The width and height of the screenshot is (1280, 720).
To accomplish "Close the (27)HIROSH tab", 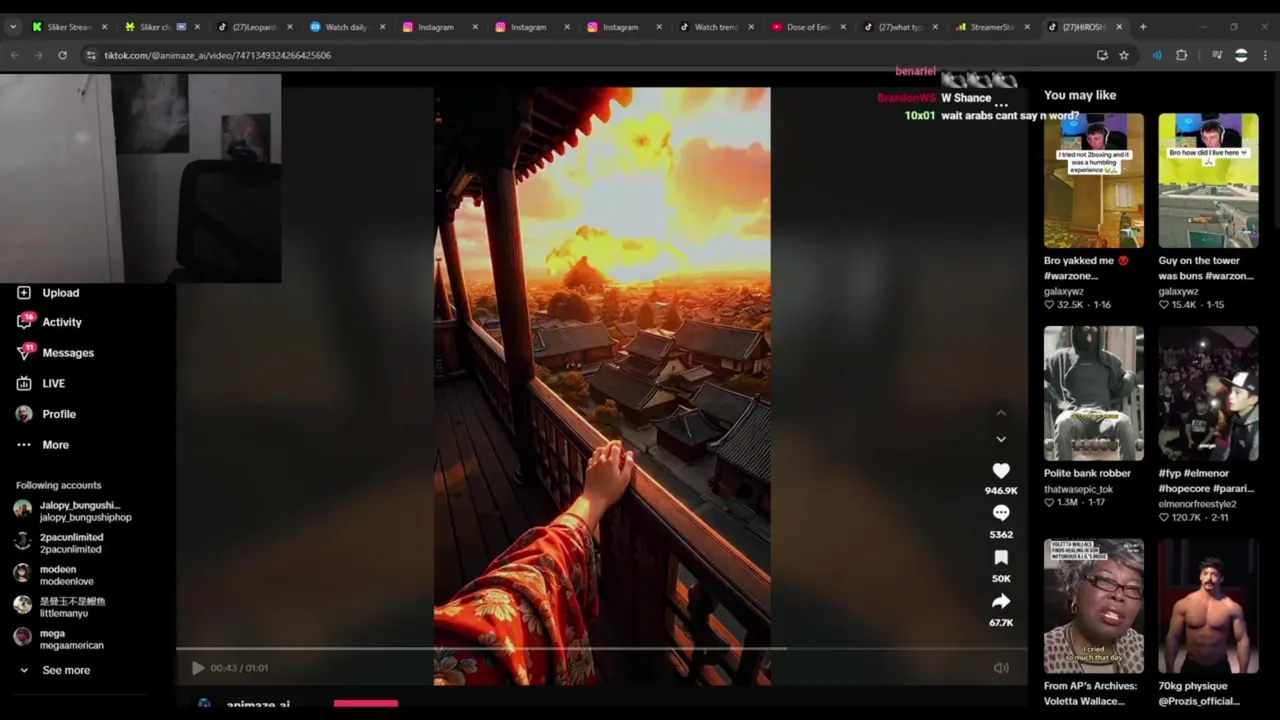I will [x=1119, y=27].
